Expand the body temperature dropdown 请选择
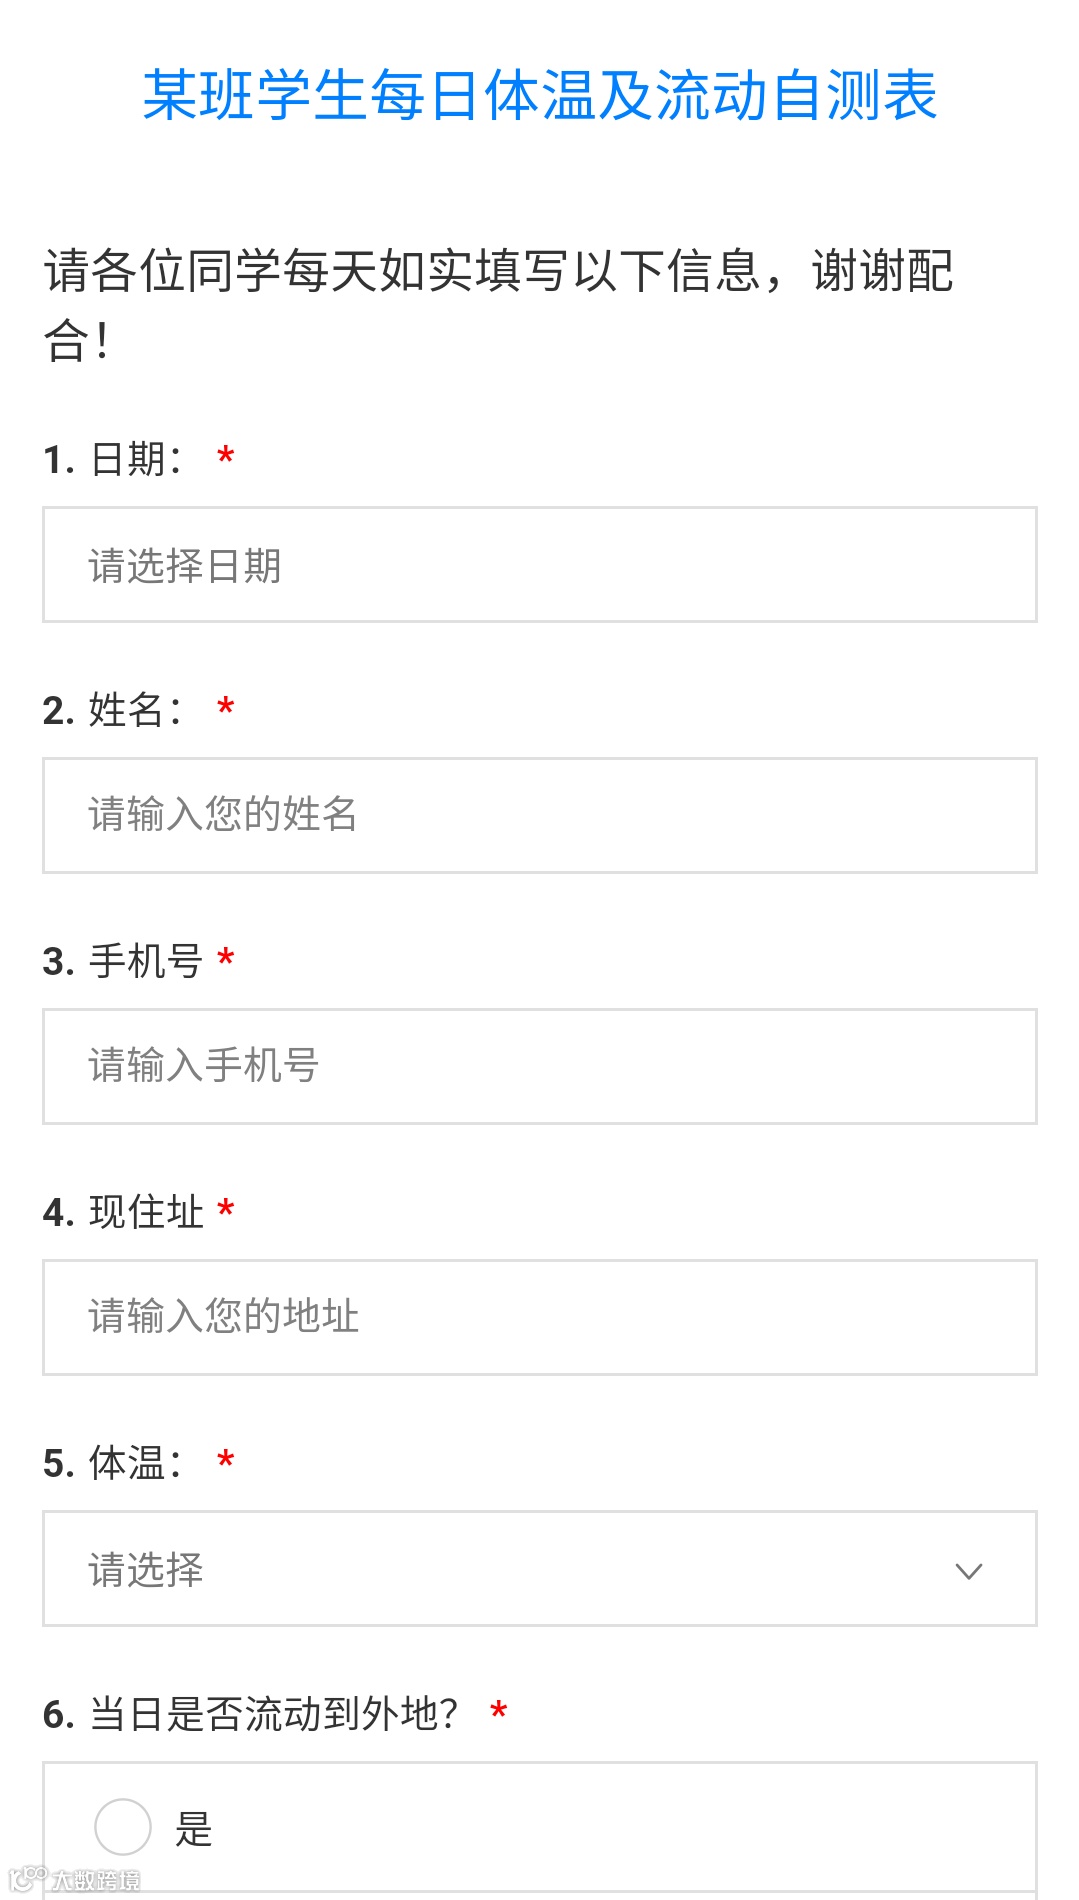The height and width of the screenshot is (1900, 1079). coord(539,1568)
